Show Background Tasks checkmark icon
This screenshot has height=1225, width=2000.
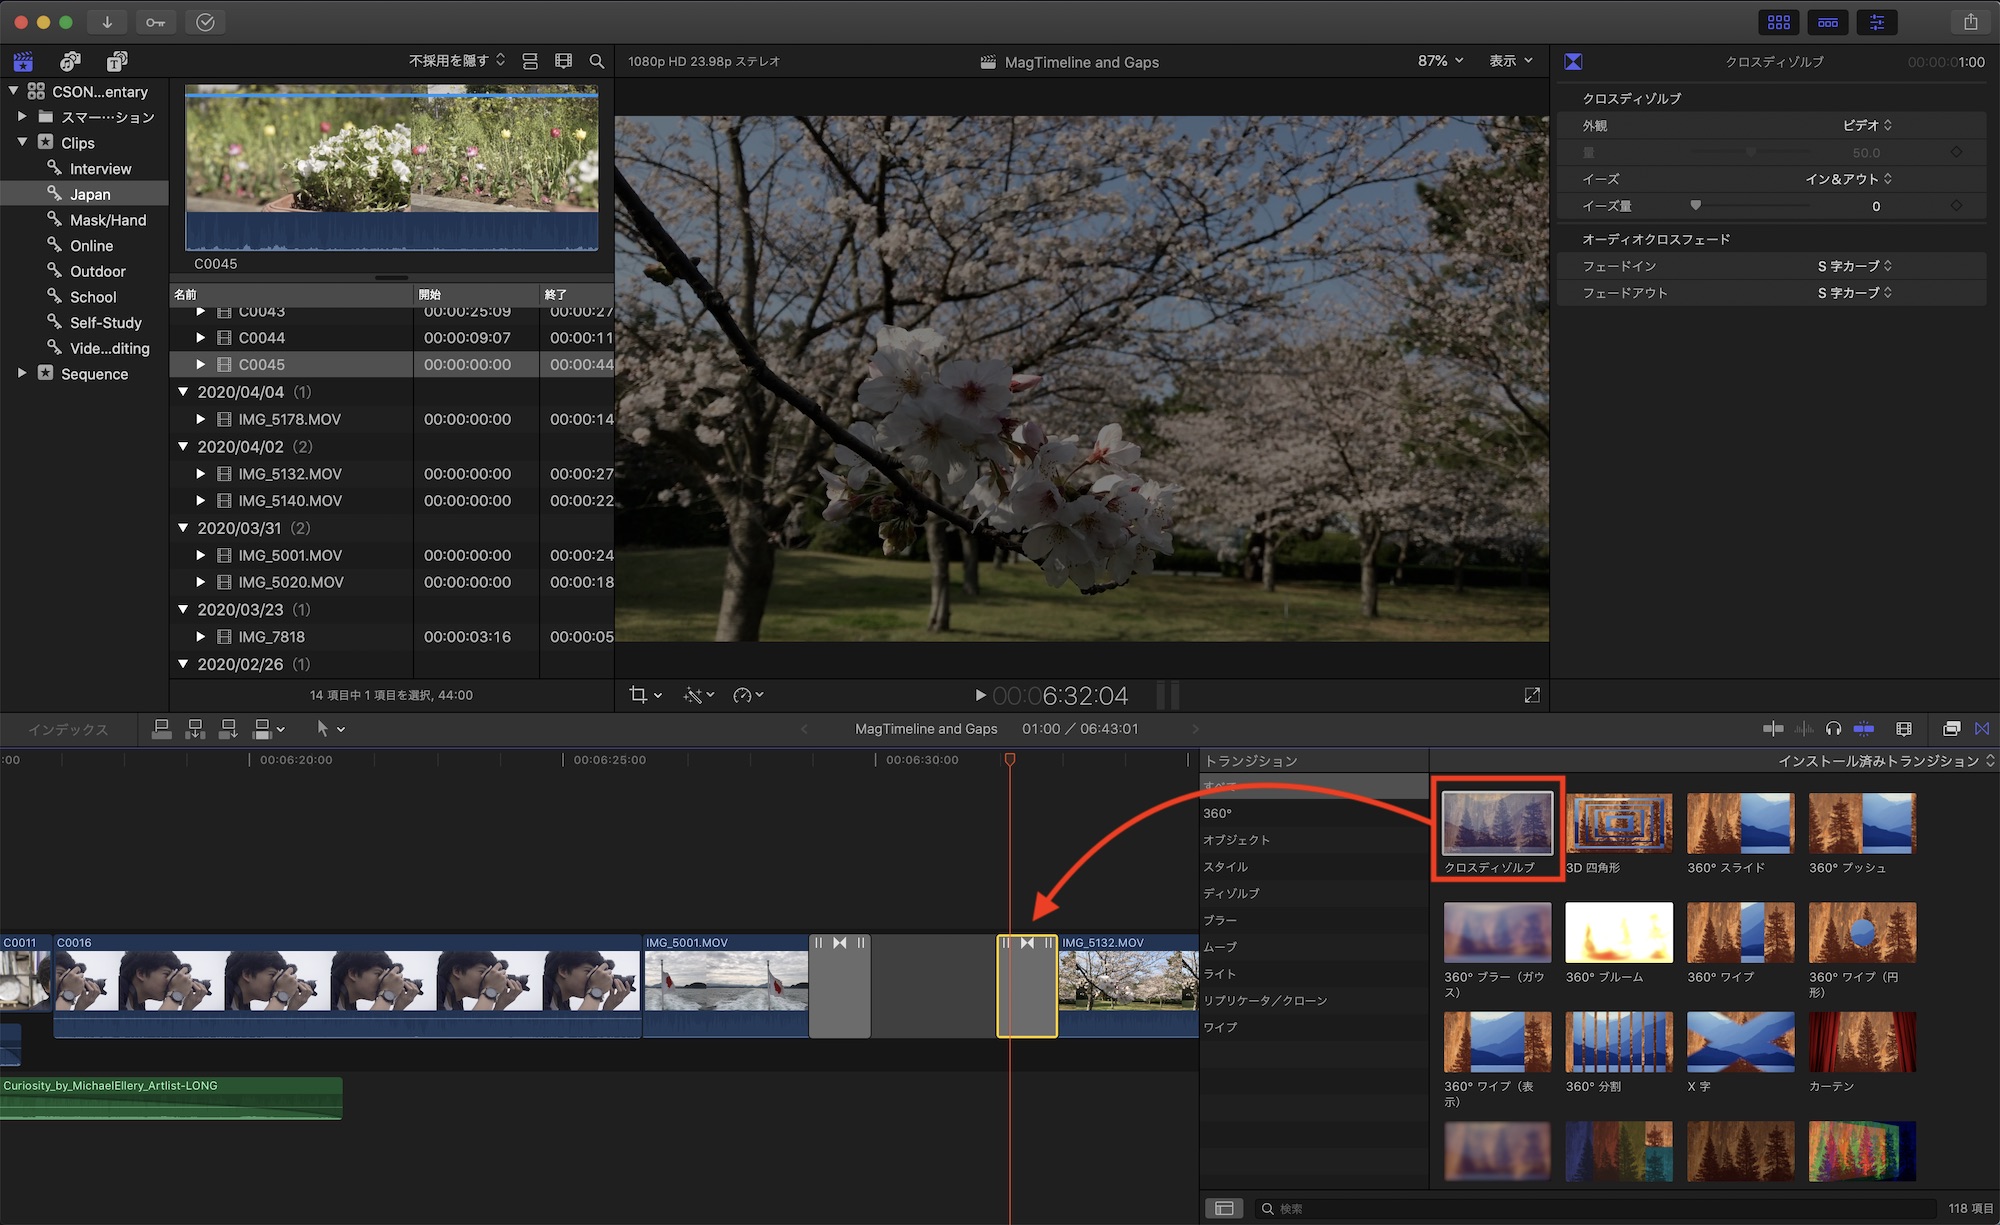click(205, 22)
